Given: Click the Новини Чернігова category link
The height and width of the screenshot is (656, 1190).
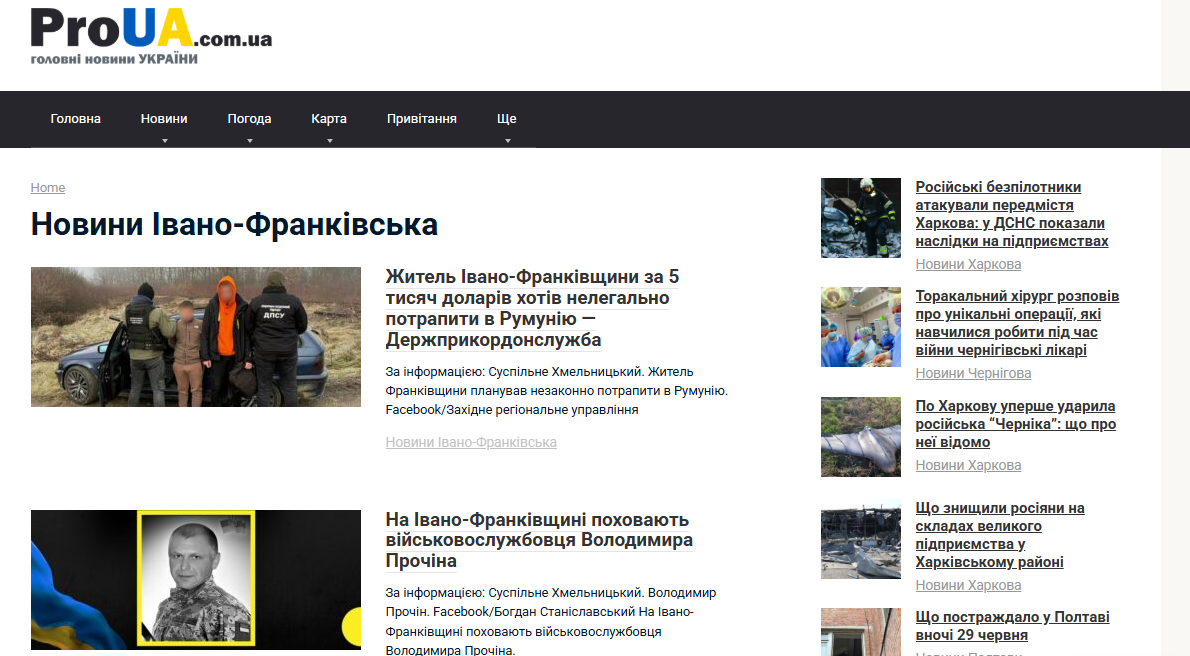Looking at the screenshot, I should 973,373.
